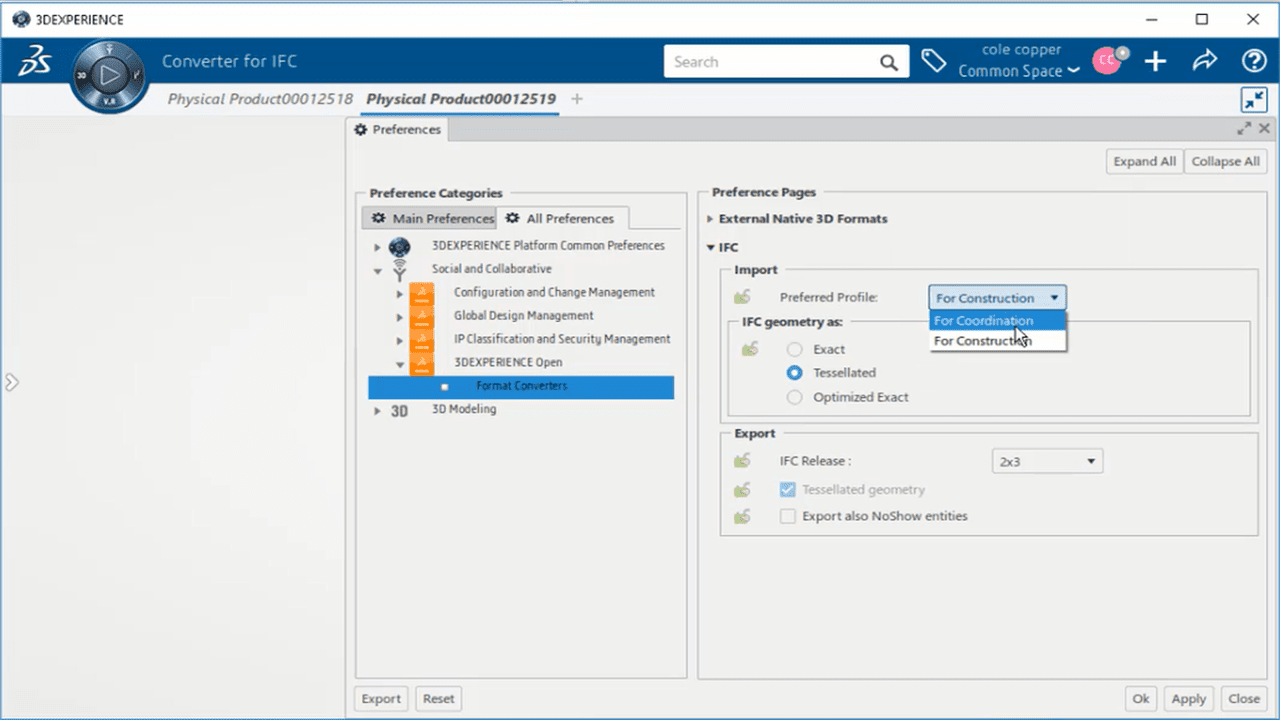Image resolution: width=1280 pixels, height=720 pixels.
Task: Click the collapse view arrows icon below the help icon
Action: click(1254, 100)
